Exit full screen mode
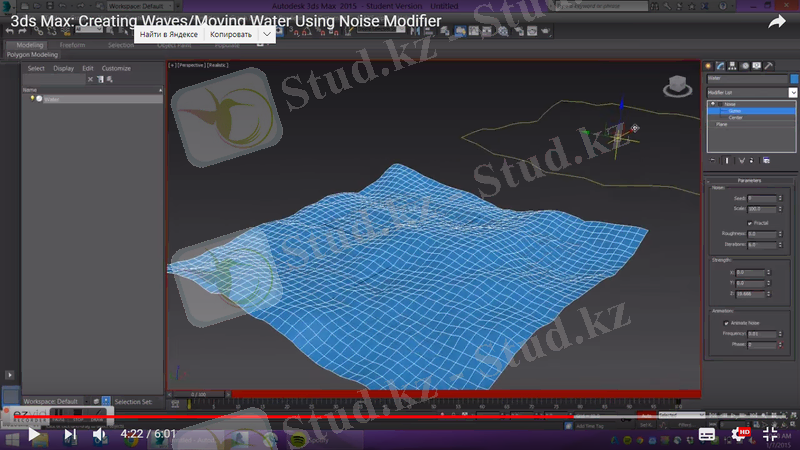This screenshot has width=800, height=450. (771, 435)
